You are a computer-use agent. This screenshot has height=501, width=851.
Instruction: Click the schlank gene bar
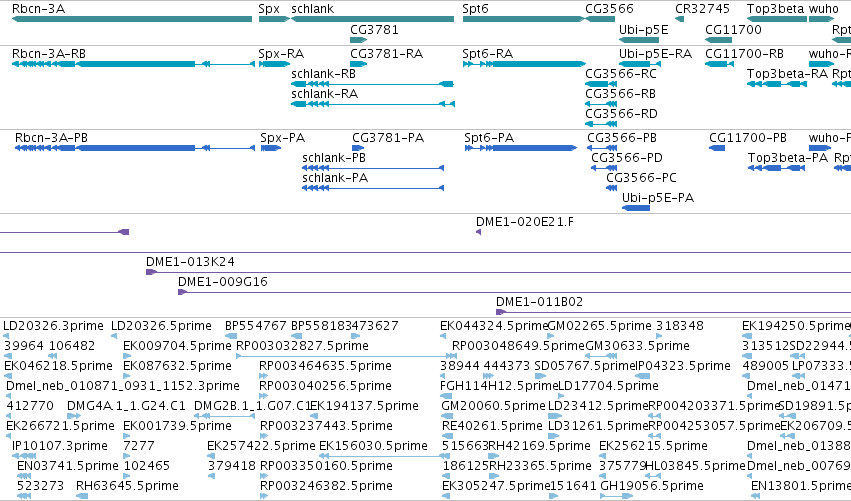pyautogui.click(x=372, y=19)
